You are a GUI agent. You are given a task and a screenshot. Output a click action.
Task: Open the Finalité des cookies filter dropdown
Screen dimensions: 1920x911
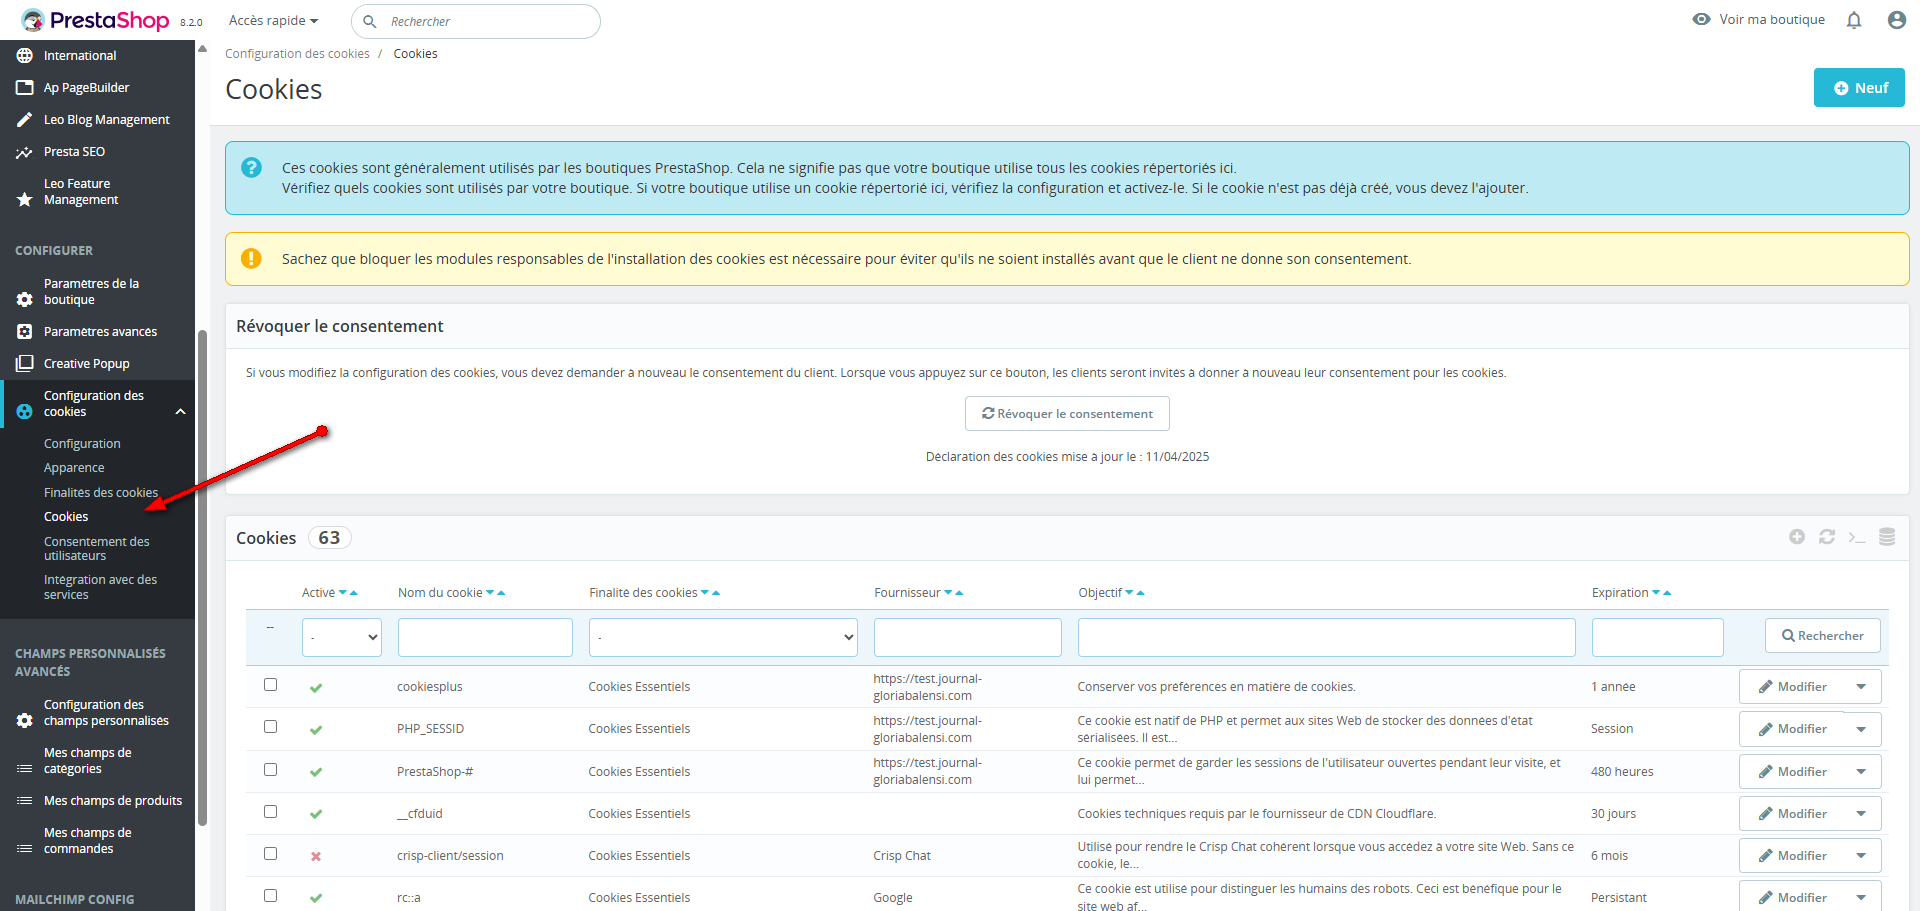(723, 637)
